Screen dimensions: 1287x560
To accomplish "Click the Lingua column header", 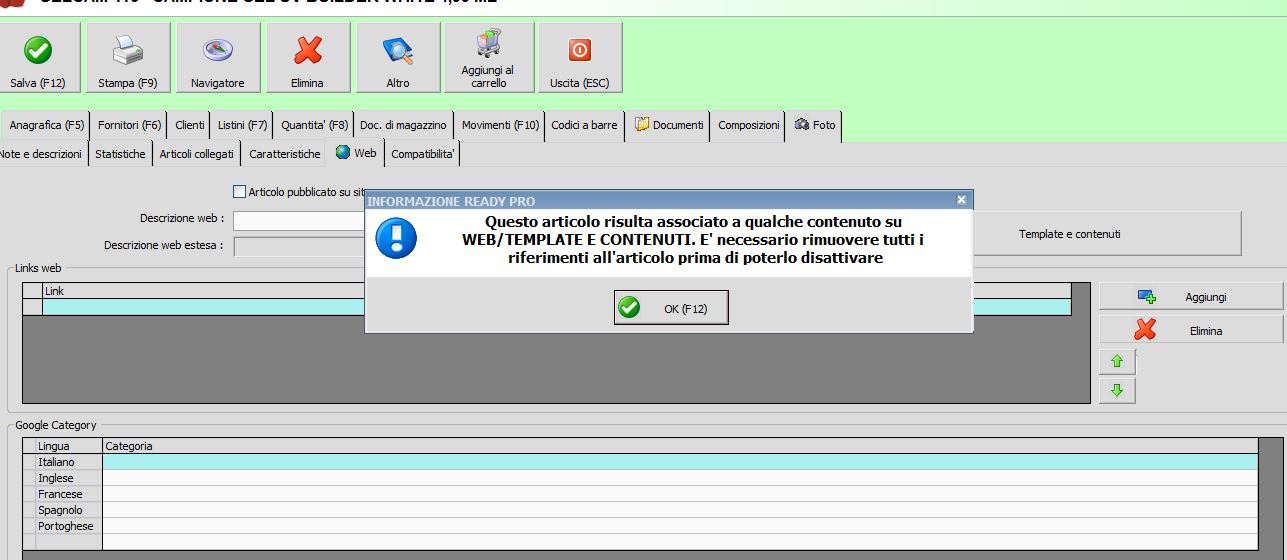I will [x=69, y=446].
